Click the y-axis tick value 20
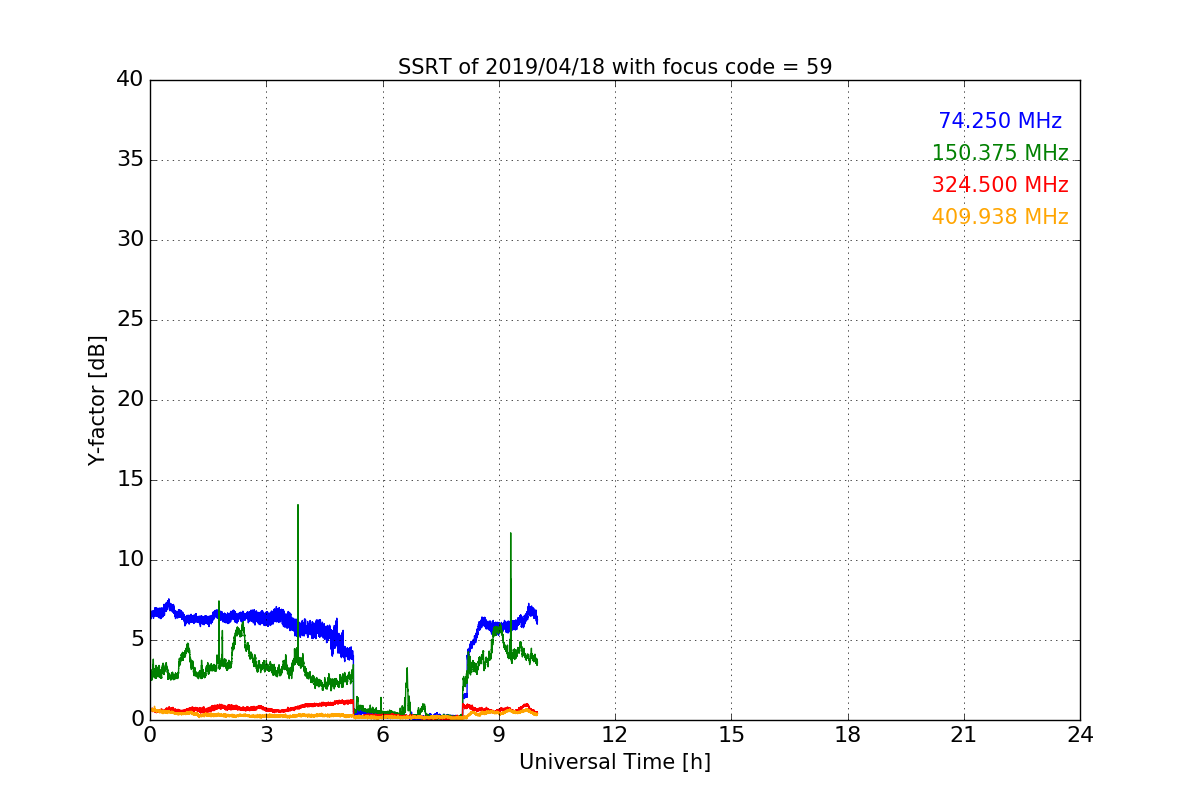The image size is (1200, 800). coord(129,400)
